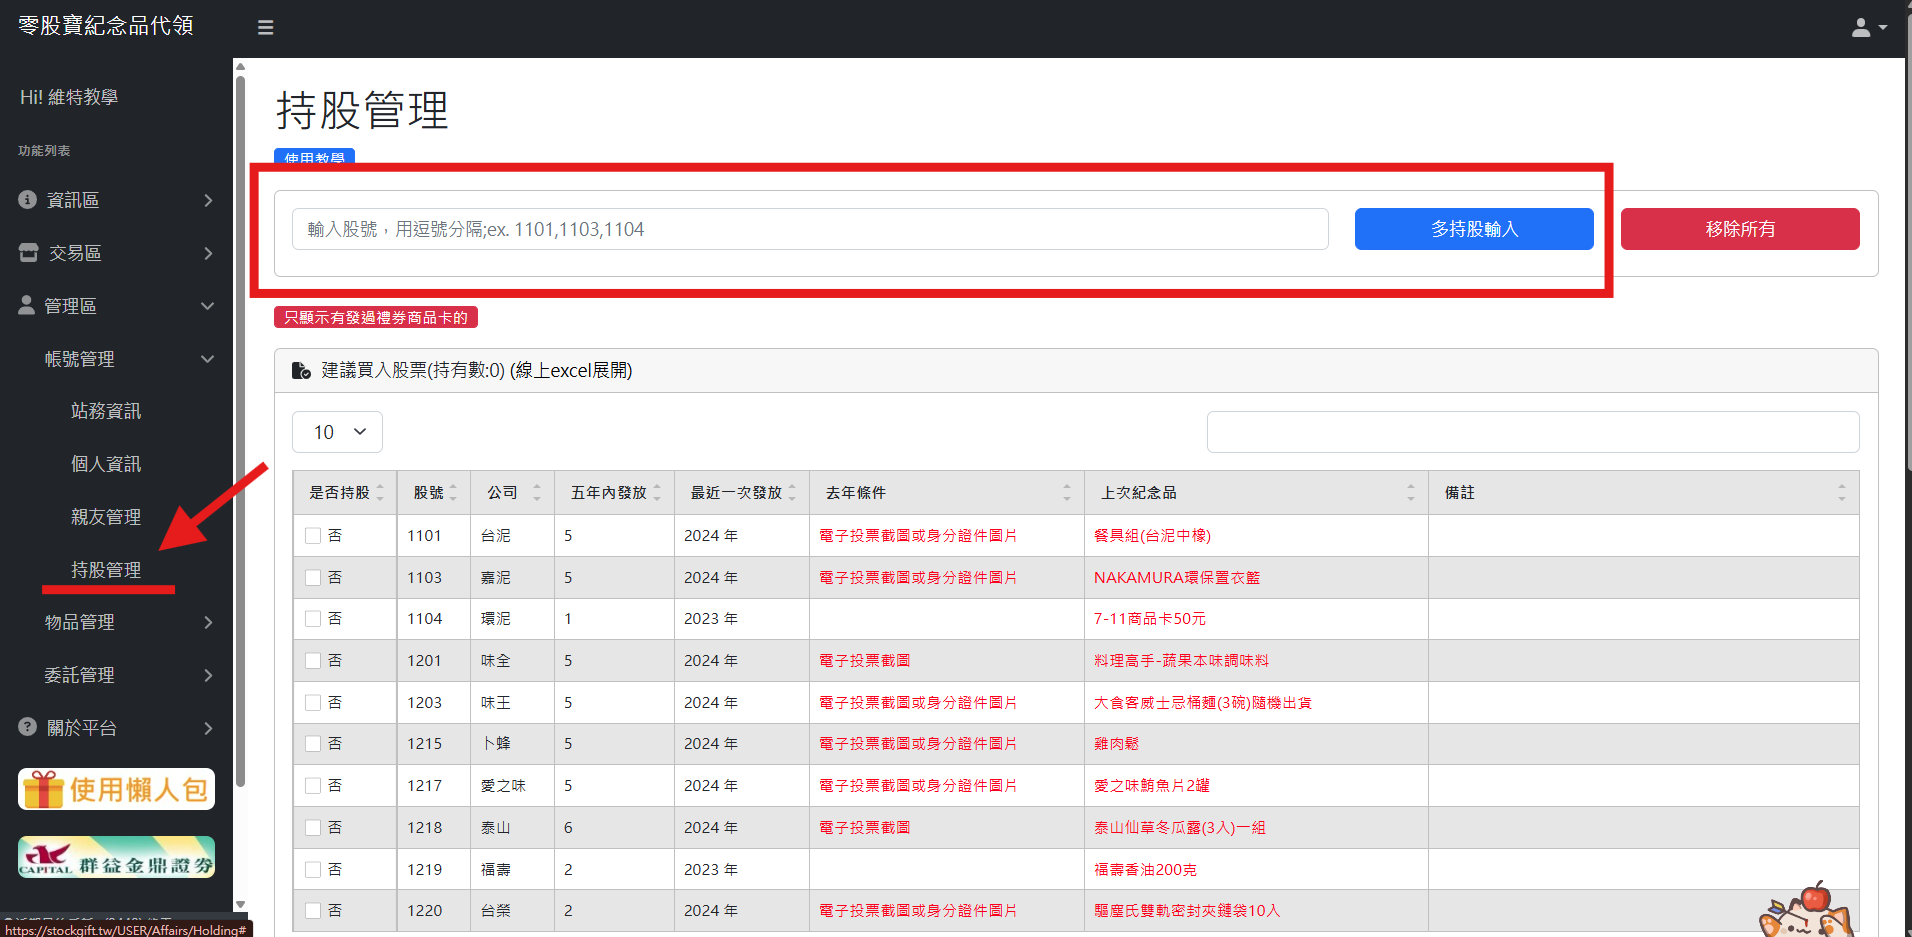Check the holding box for 1217 愛之味
The width and height of the screenshot is (1912, 937).
point(313,786)
